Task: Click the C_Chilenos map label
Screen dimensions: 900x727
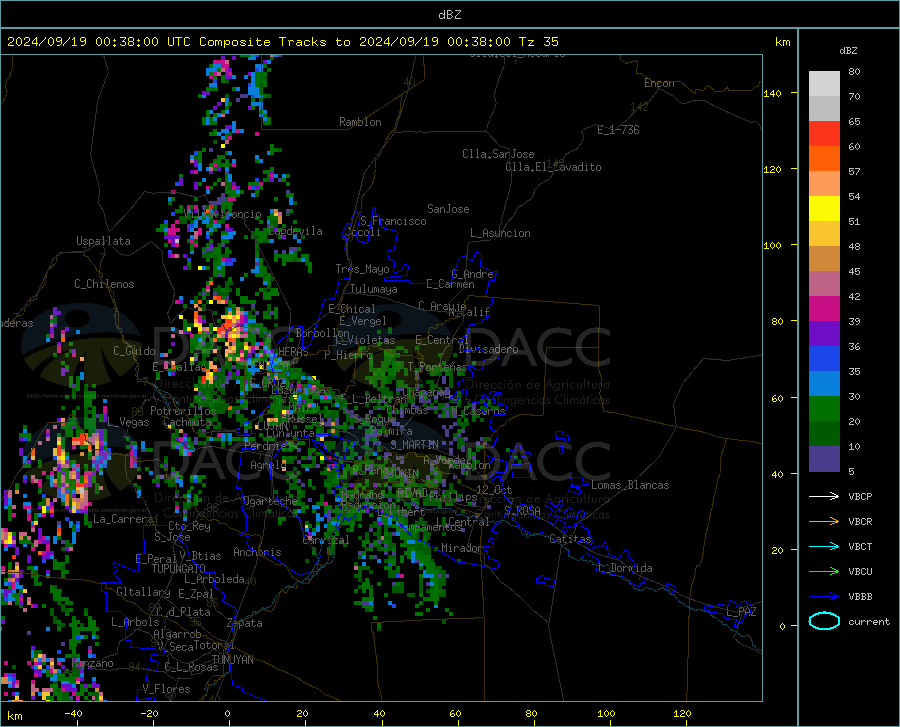Action: 104,284
